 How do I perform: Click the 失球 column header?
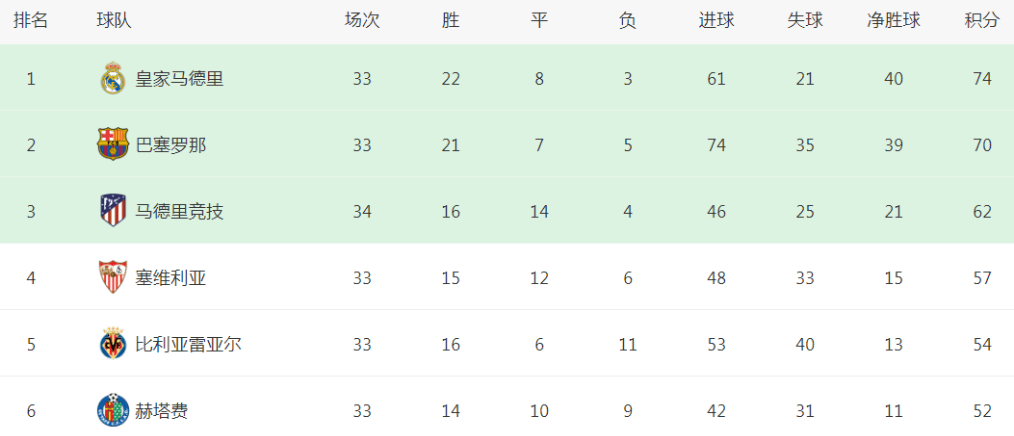point(805,21)
